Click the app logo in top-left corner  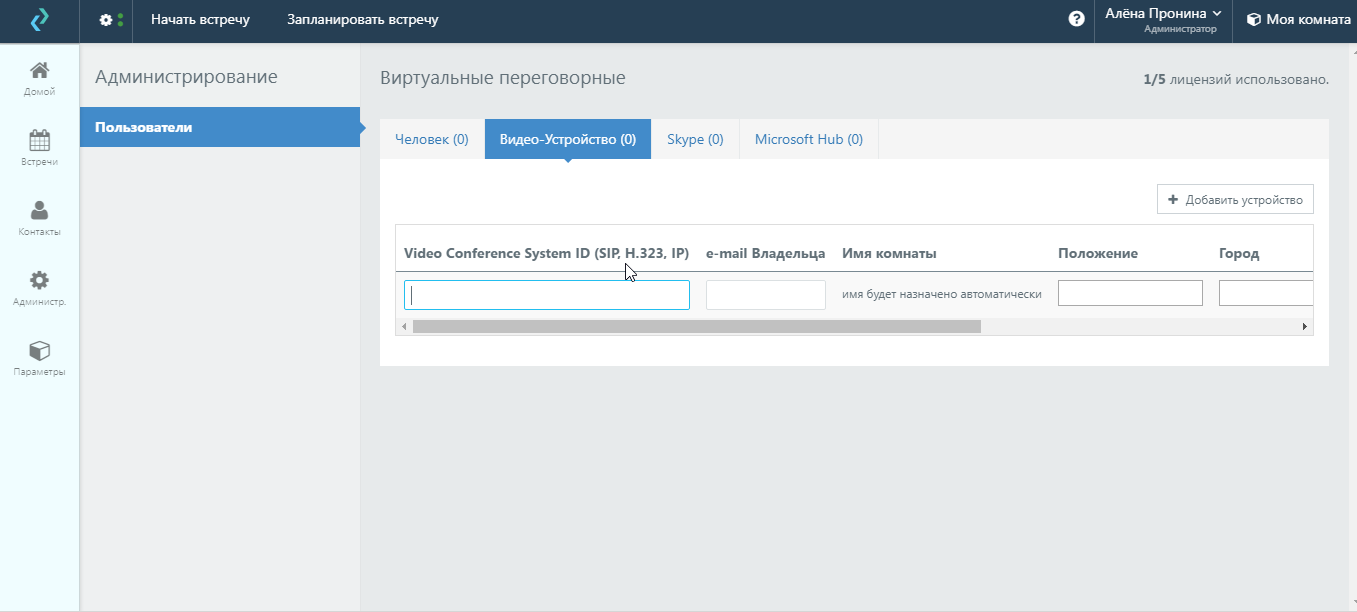coord(39,20)
